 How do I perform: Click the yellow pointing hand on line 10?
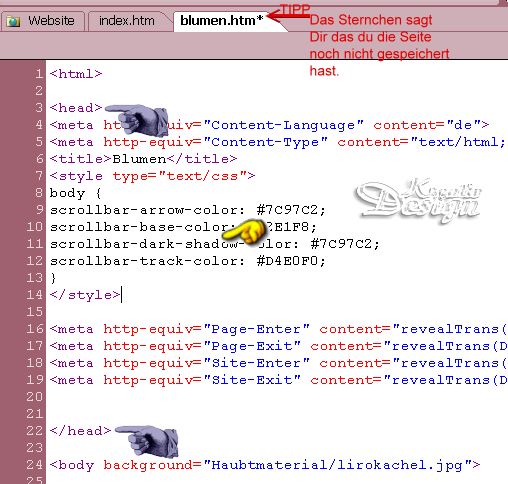tap(244, 231)
